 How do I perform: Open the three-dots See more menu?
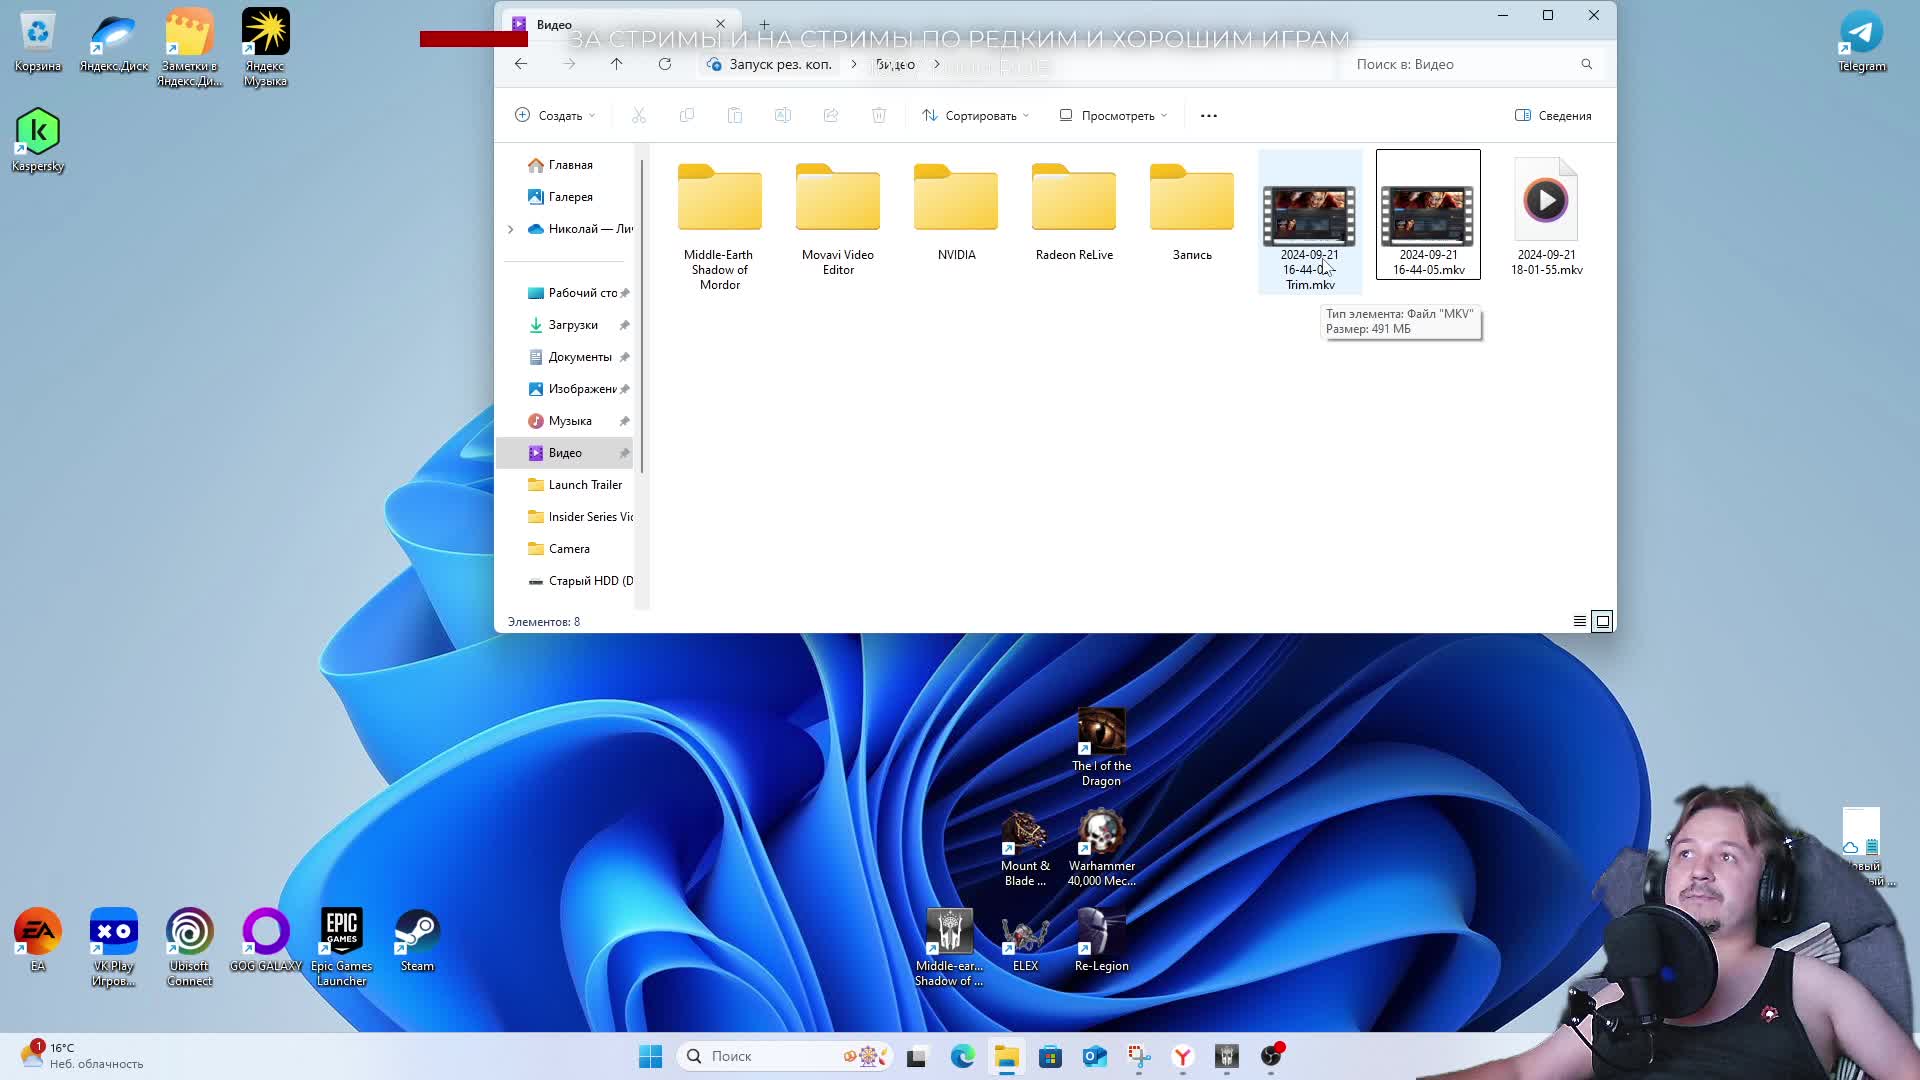(x=1209, y=116)
